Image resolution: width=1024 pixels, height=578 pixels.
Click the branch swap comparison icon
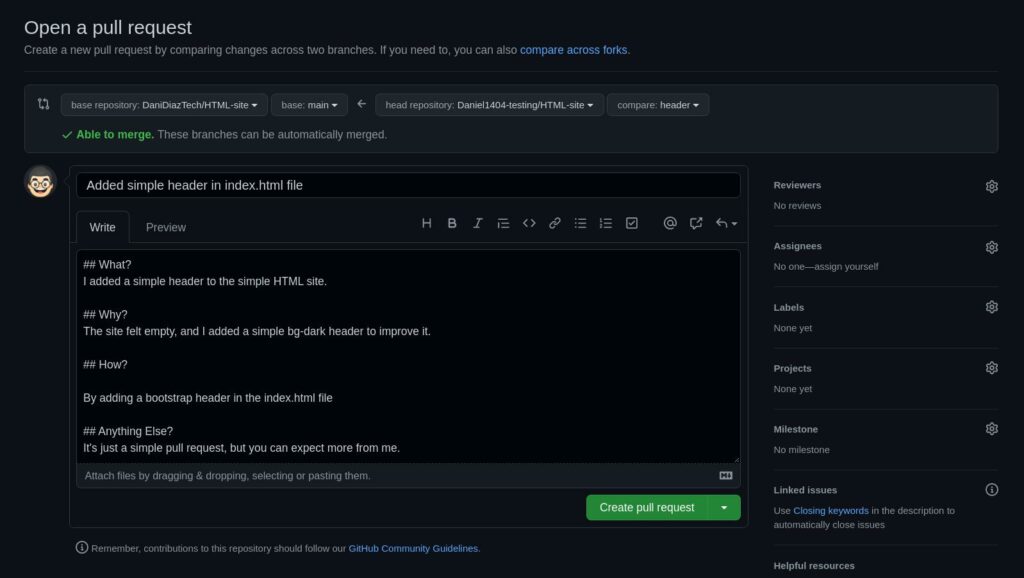tap(42, 104)
